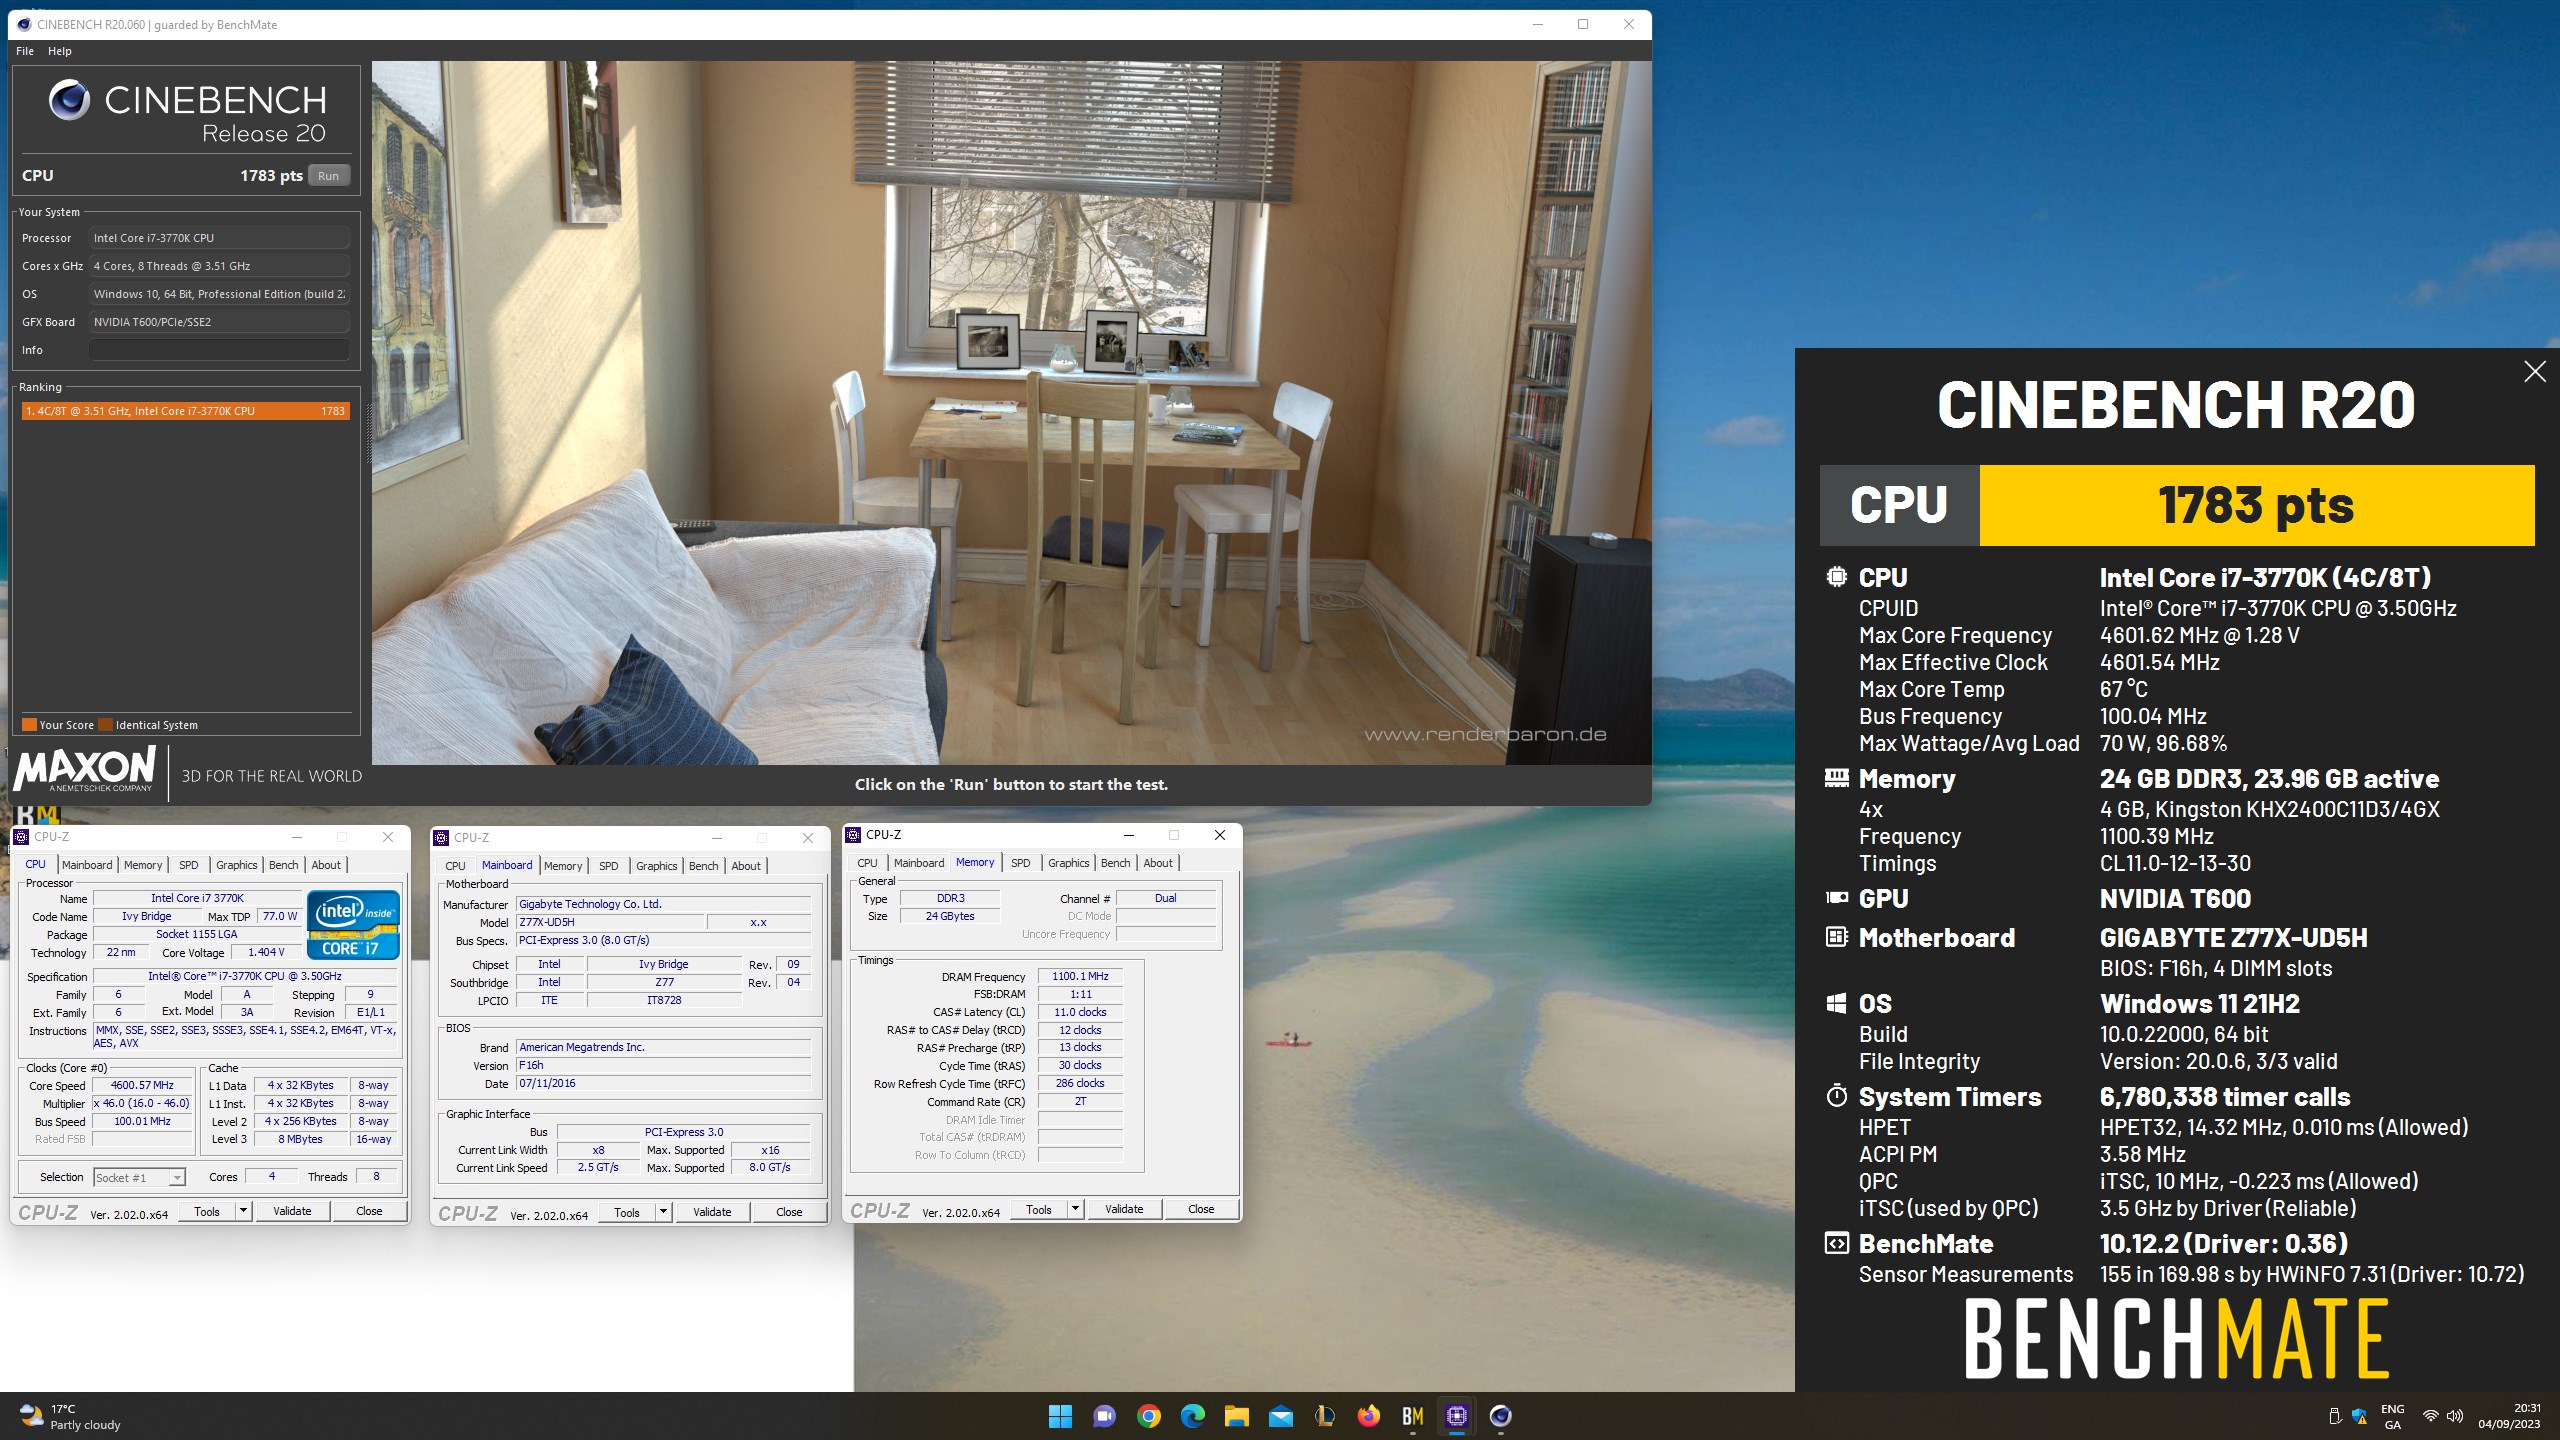This screenshot has height=1440, width=2560.
Task: Click the empty Info field in Cinebench
Action: pyautogui.click(x=219, y=350)
